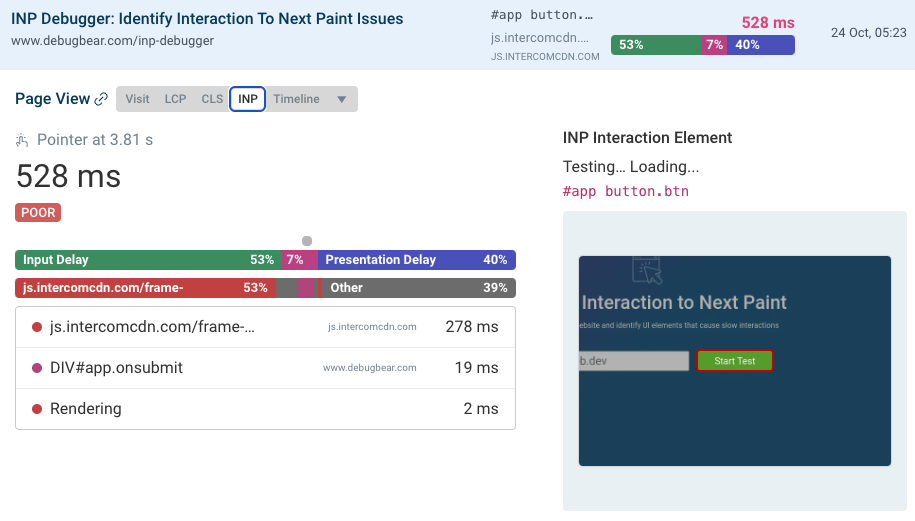The image size is (915, 521).
Task: Click the large 528 ms INP value
Action: click(68, 176)
